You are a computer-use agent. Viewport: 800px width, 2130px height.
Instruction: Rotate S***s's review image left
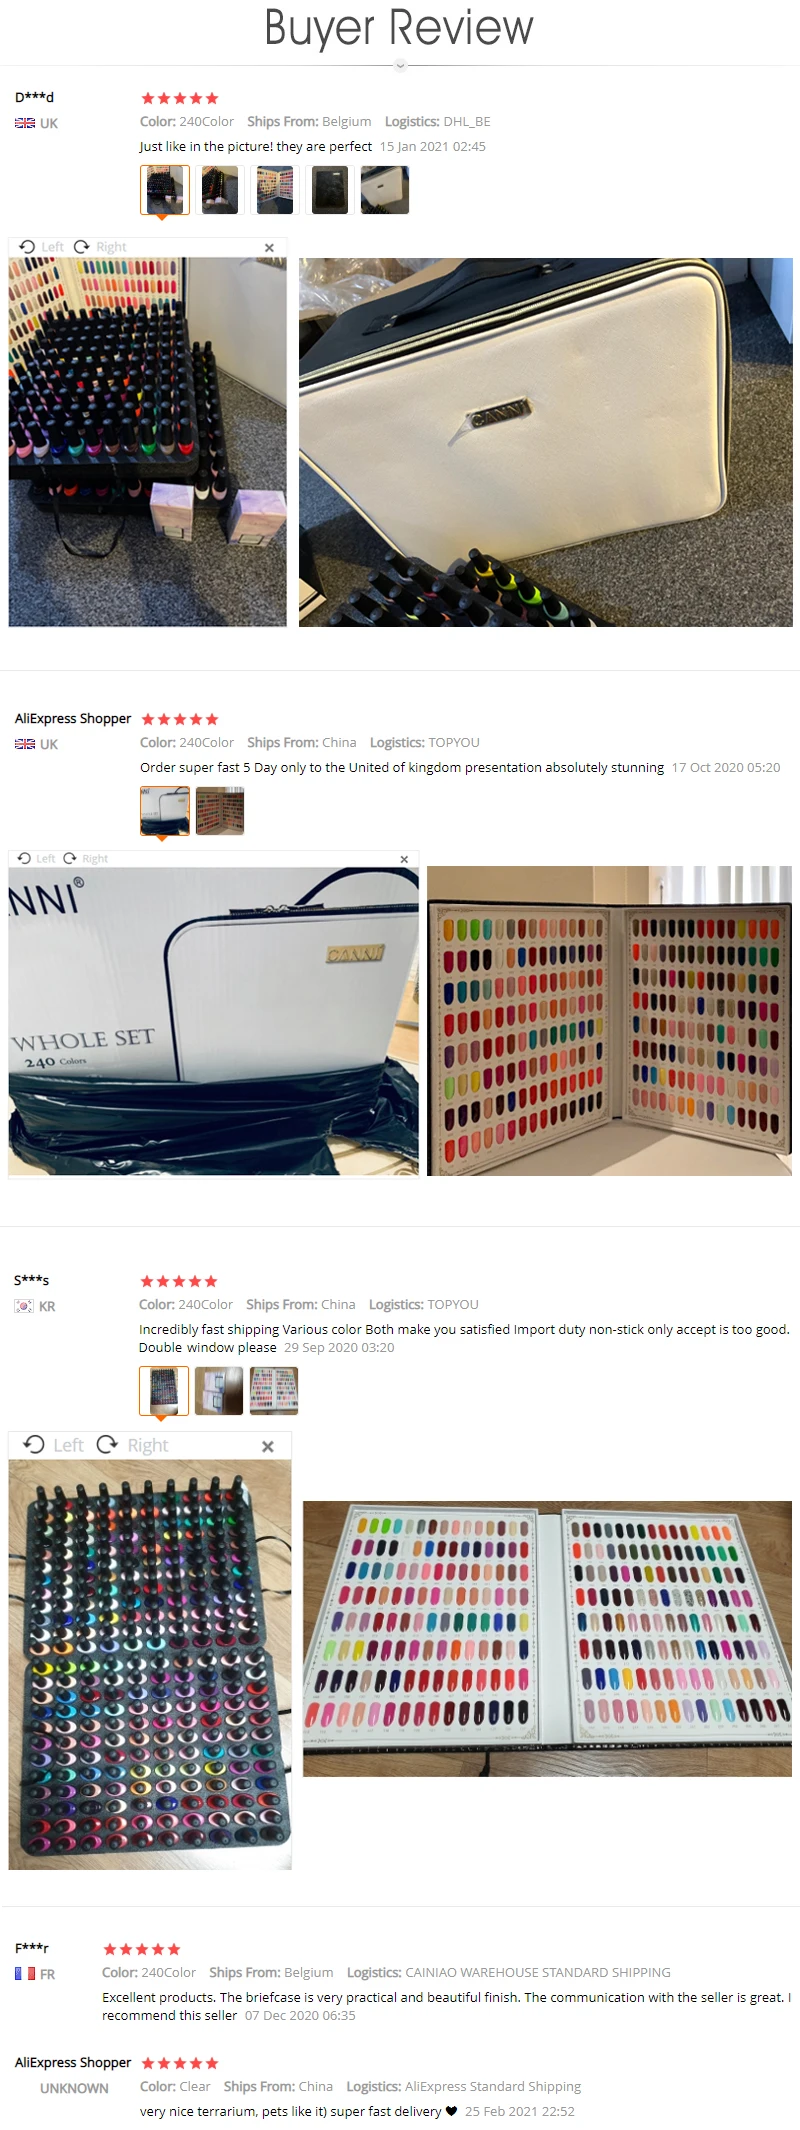pyautogui.click(x=53, y=1445)
